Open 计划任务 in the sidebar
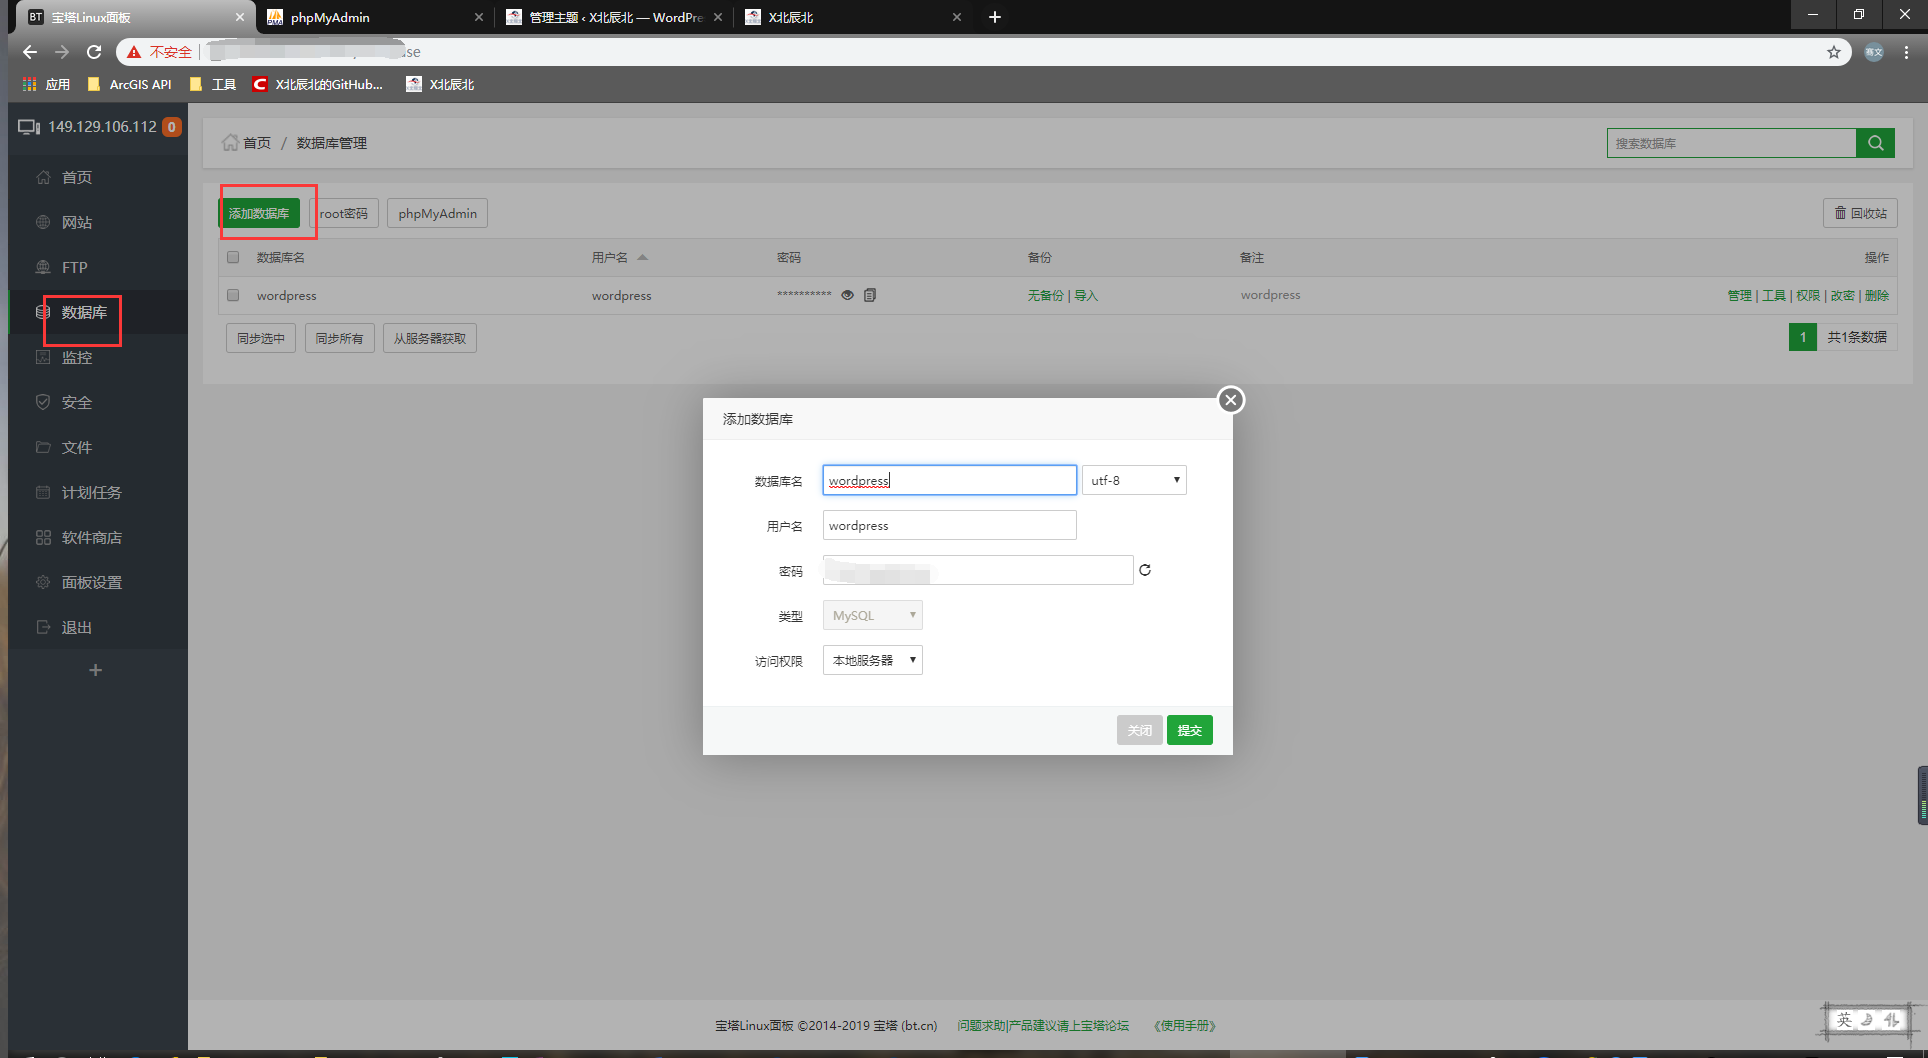This screenshot has width=1928, height=1058. (91, 492)
